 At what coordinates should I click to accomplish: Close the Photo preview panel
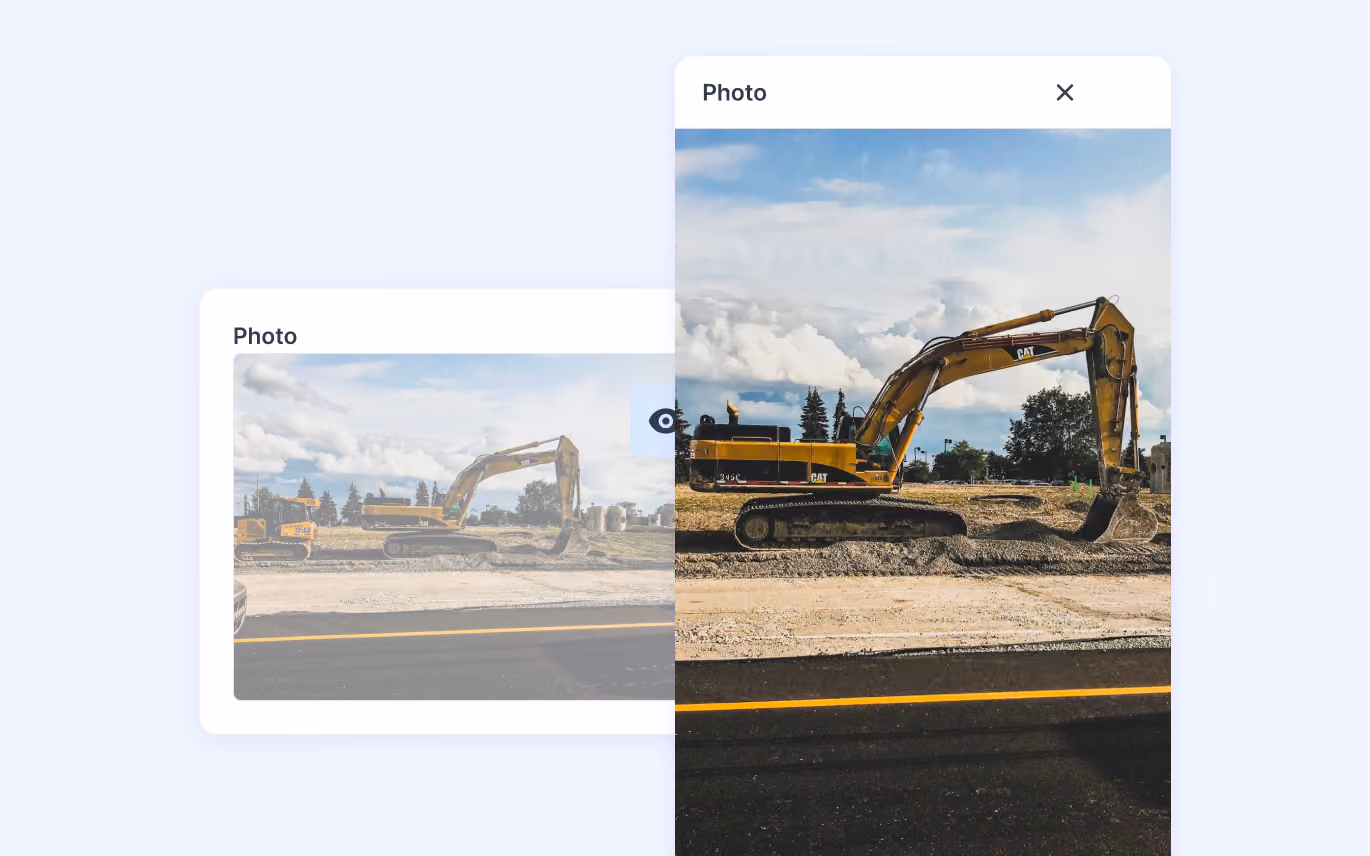coord(1065,93)
